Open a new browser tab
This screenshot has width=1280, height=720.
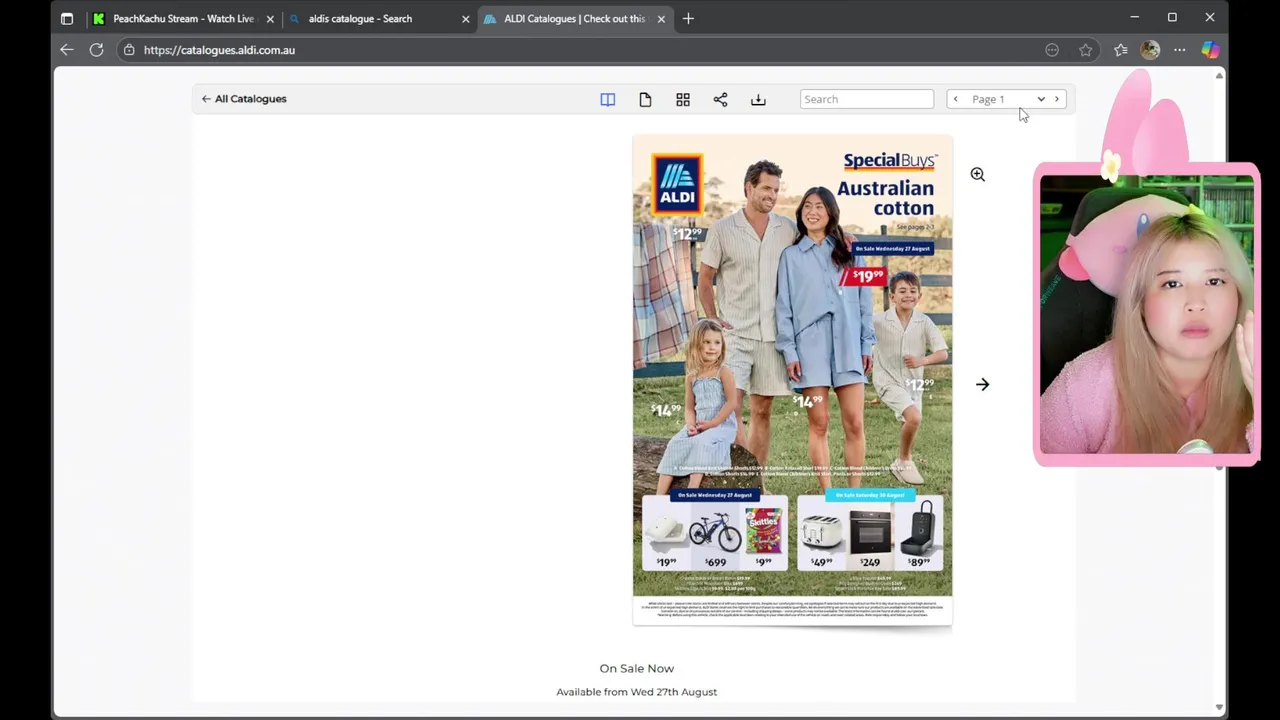688,19
